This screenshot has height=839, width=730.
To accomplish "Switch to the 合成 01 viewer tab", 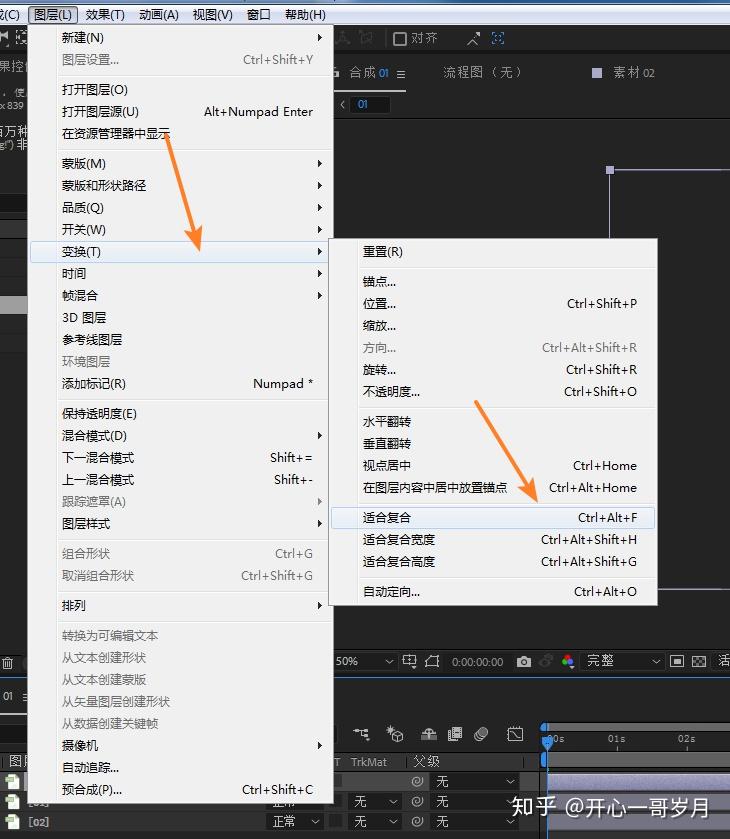I will [x=369, y=73].
